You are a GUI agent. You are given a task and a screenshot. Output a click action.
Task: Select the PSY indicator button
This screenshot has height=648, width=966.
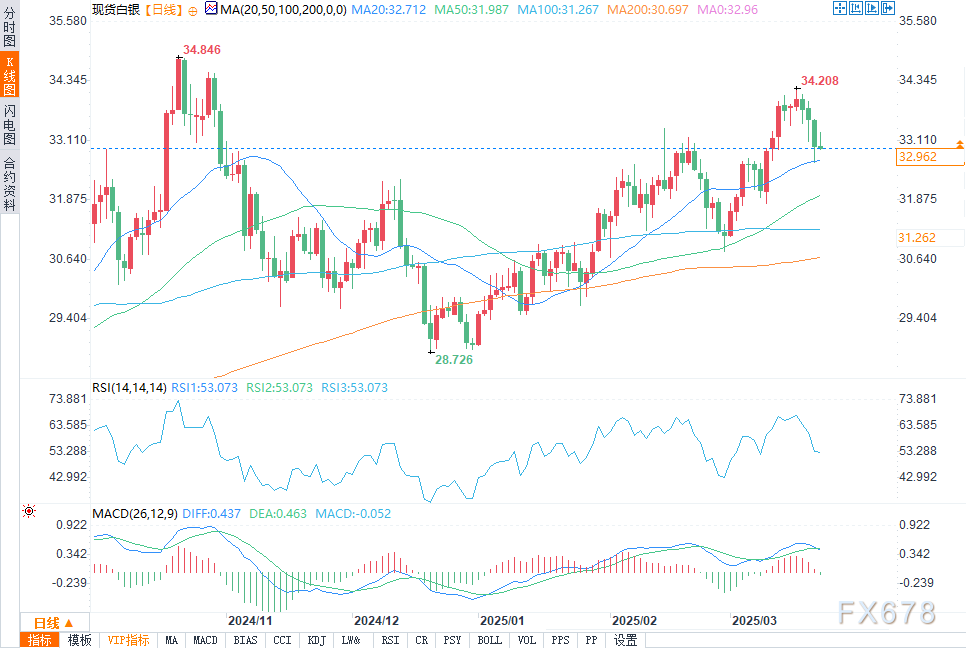[x=452, y=640]
